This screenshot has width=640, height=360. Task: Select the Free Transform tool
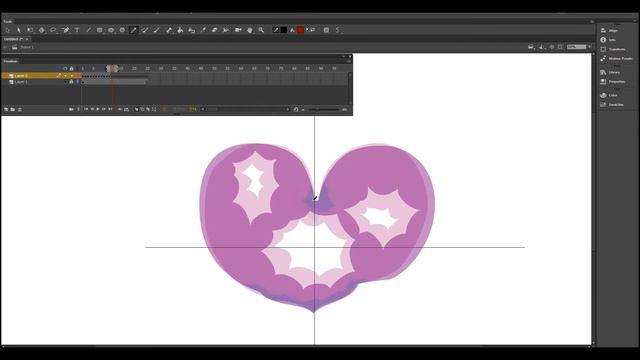coord(30,30)
